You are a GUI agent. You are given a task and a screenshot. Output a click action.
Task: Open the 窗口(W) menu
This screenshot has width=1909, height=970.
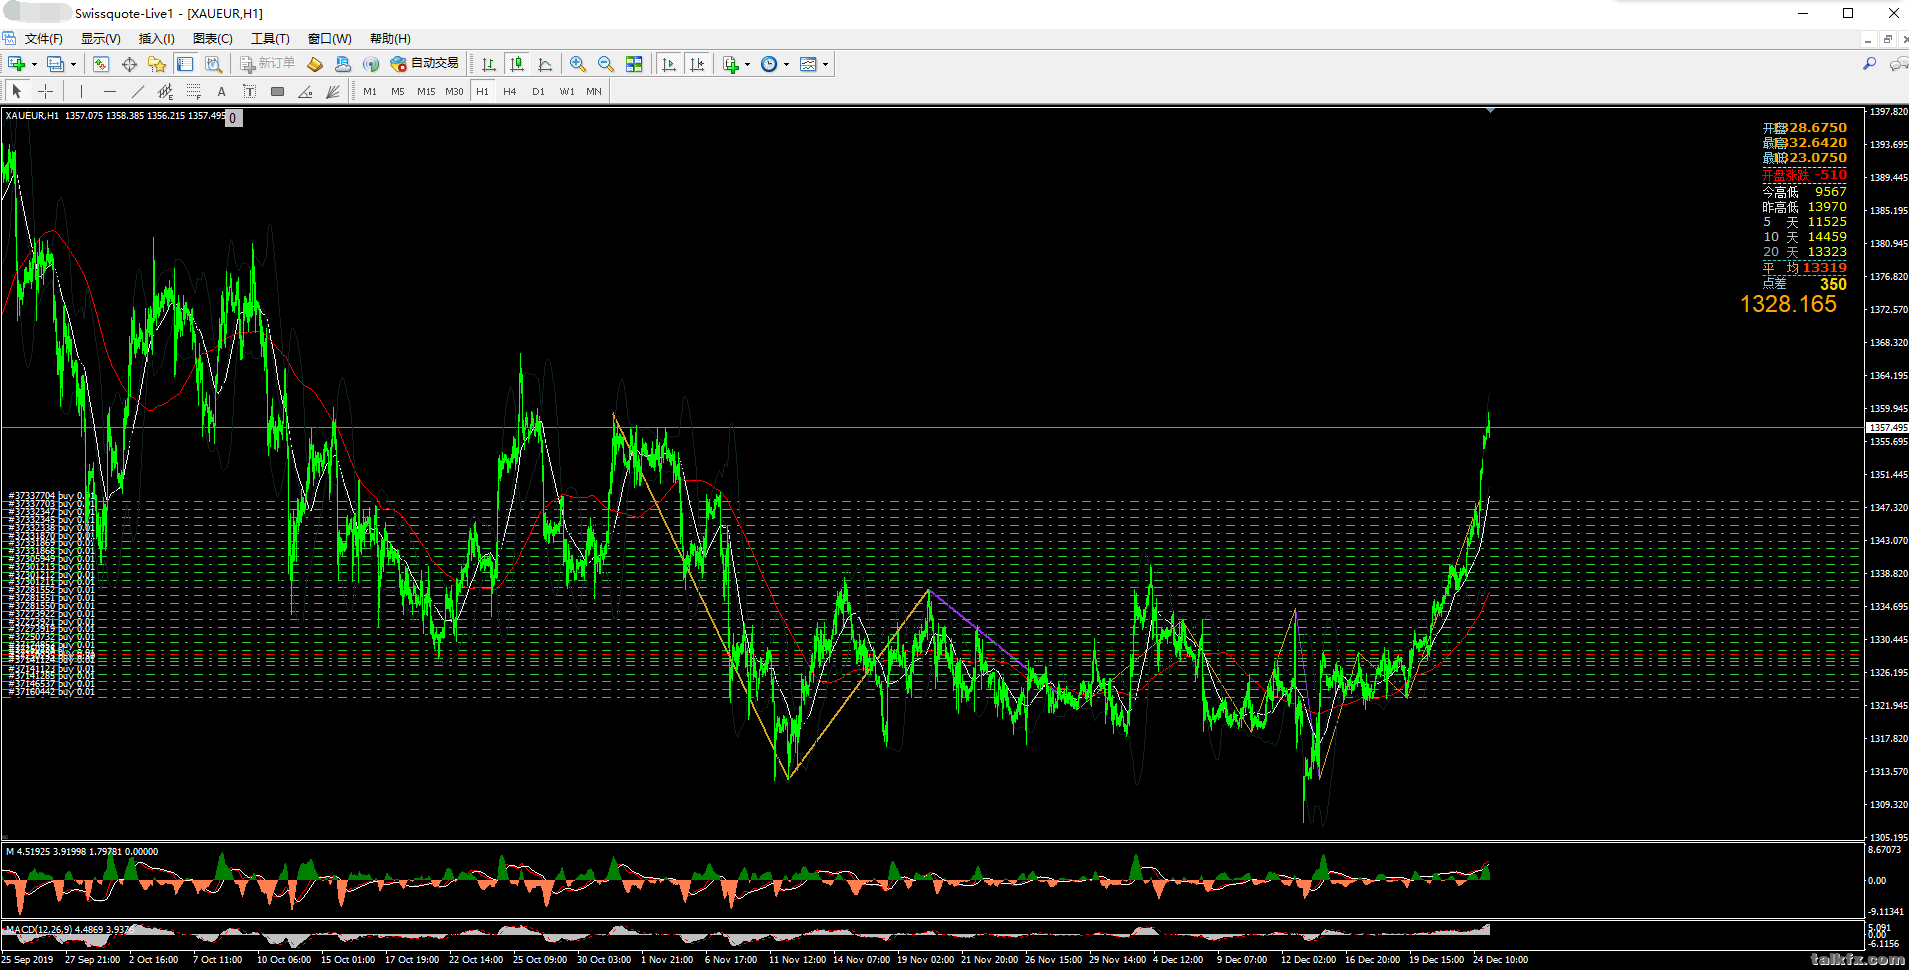pyautogui.click(x=329, y=39)
